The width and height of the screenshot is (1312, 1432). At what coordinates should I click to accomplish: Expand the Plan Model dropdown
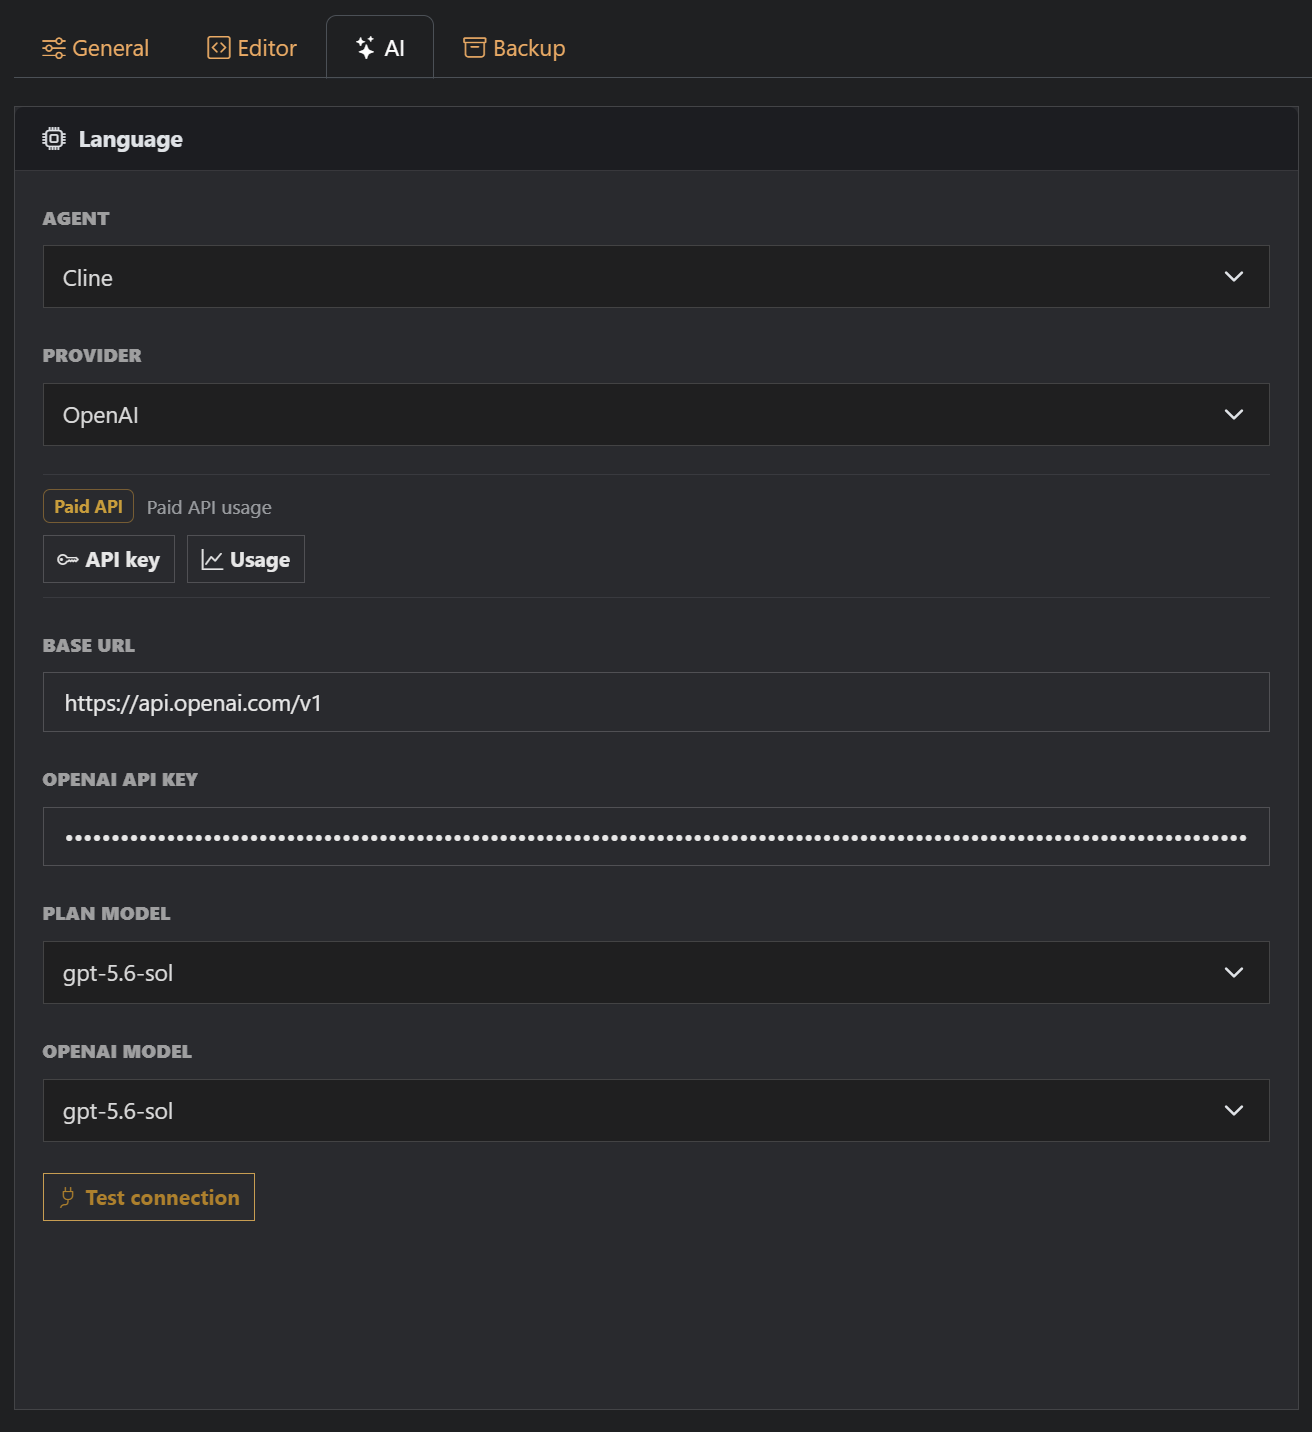(656, 973)
